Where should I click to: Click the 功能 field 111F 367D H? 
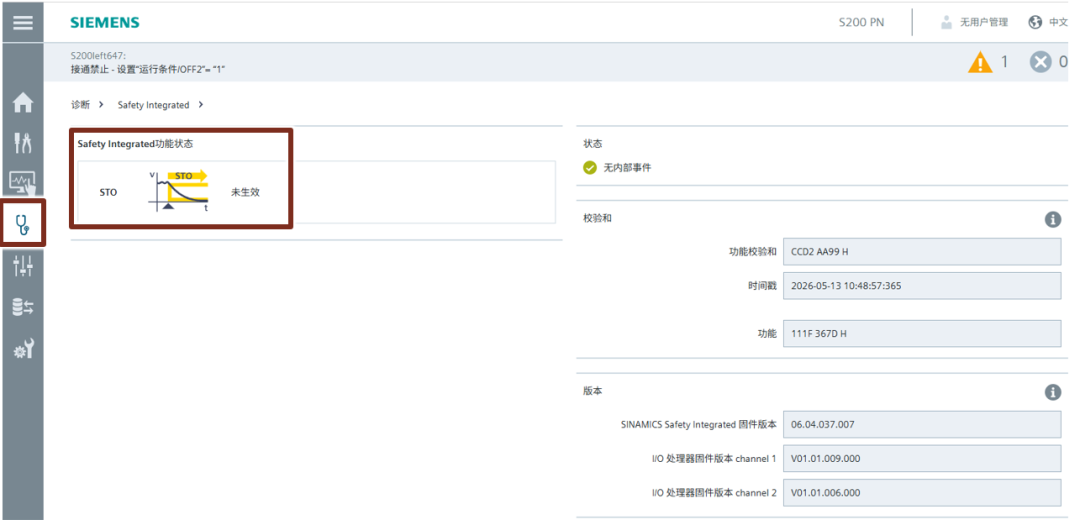click(922, 333)
